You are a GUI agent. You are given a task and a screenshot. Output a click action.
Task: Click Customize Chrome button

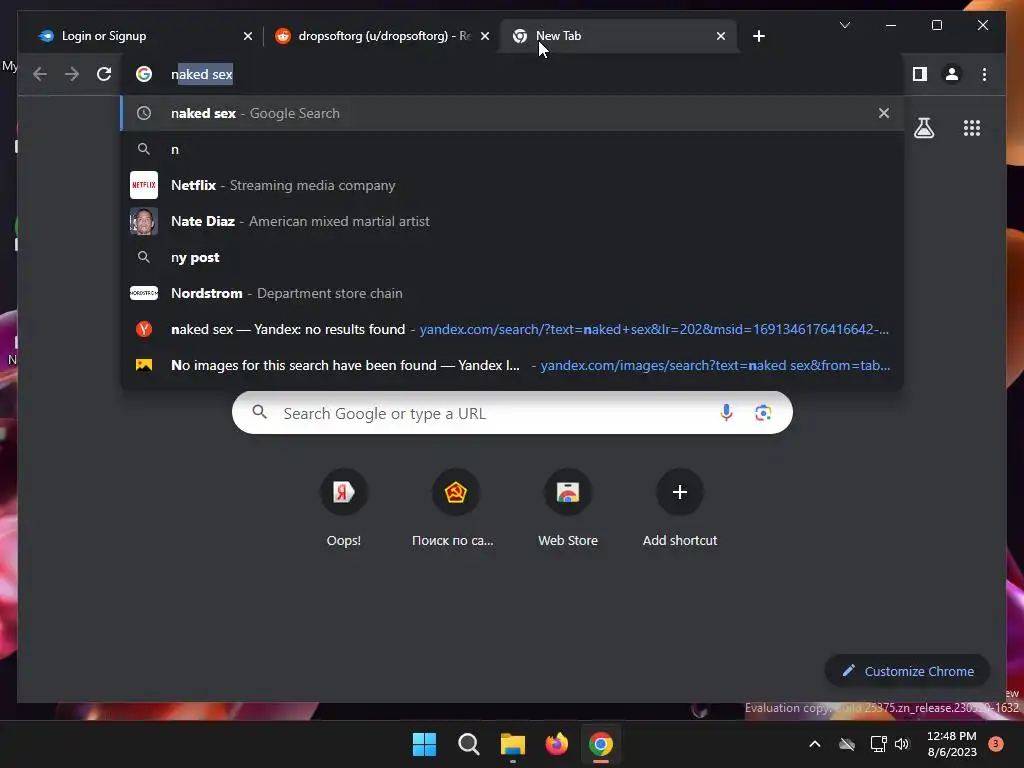pyautogui.click(x=907, y=671)
